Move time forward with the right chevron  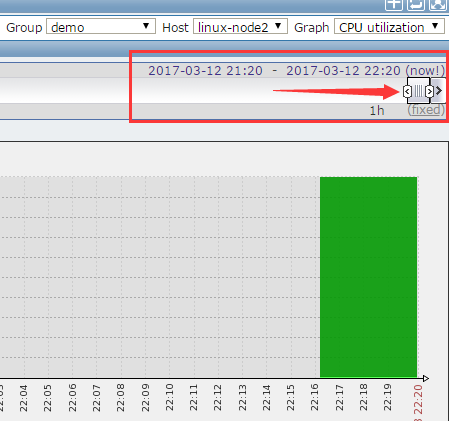click(x=439, y=91)
